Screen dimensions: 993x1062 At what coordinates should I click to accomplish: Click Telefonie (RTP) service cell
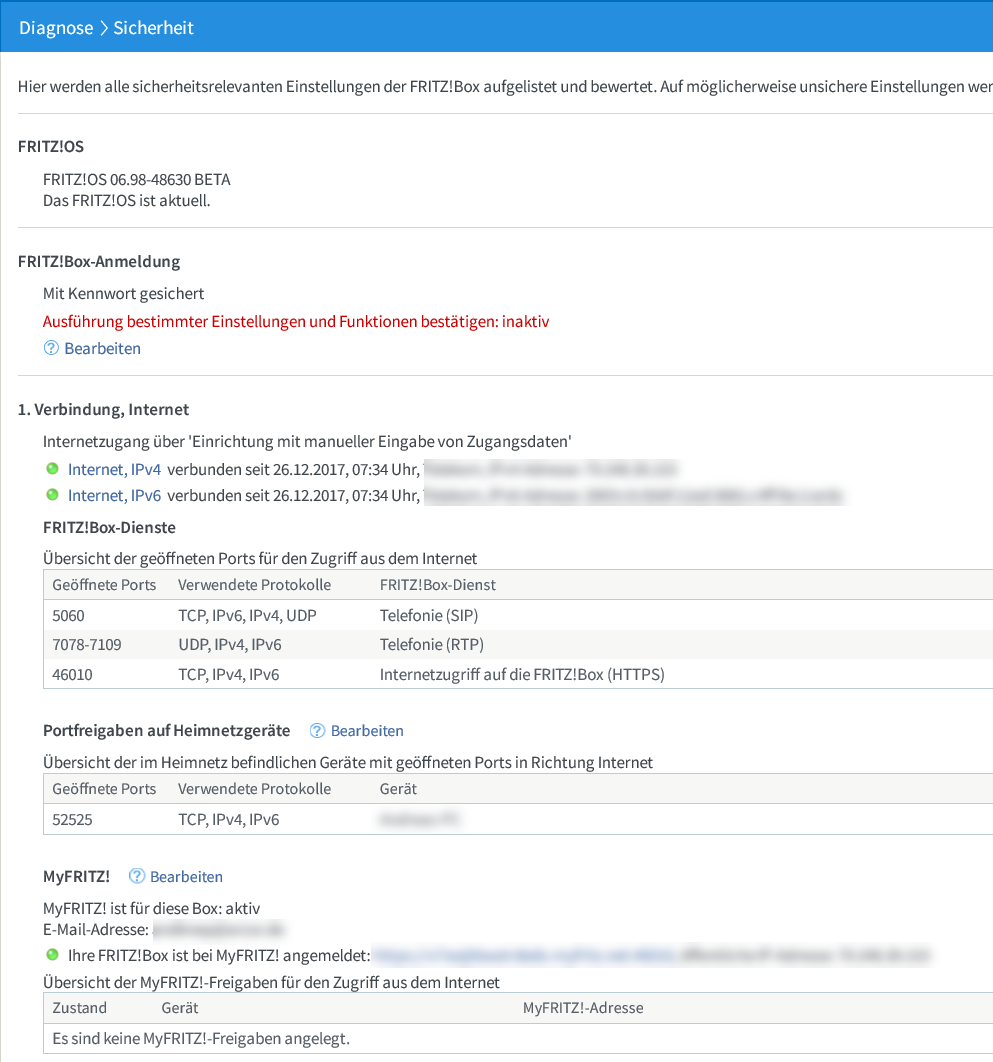[431, 644]
